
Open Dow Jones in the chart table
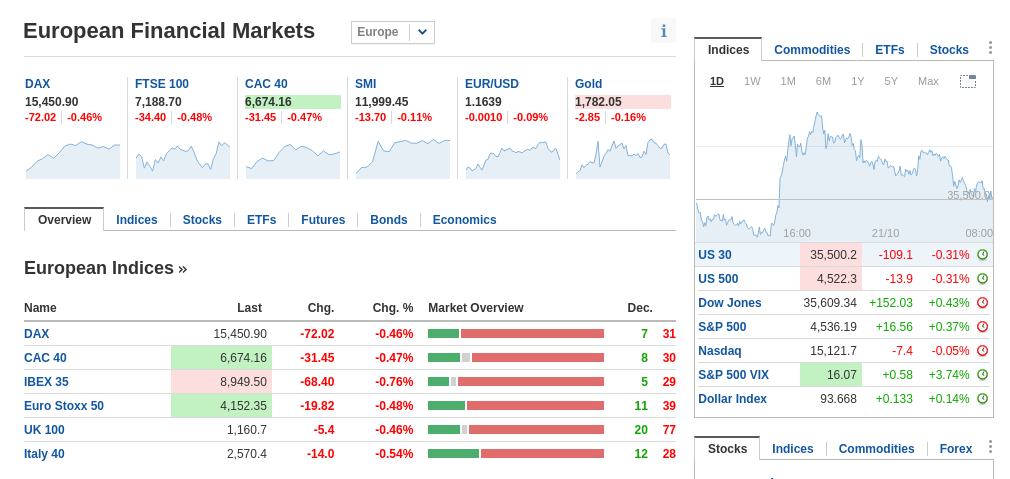click(729, 303)
